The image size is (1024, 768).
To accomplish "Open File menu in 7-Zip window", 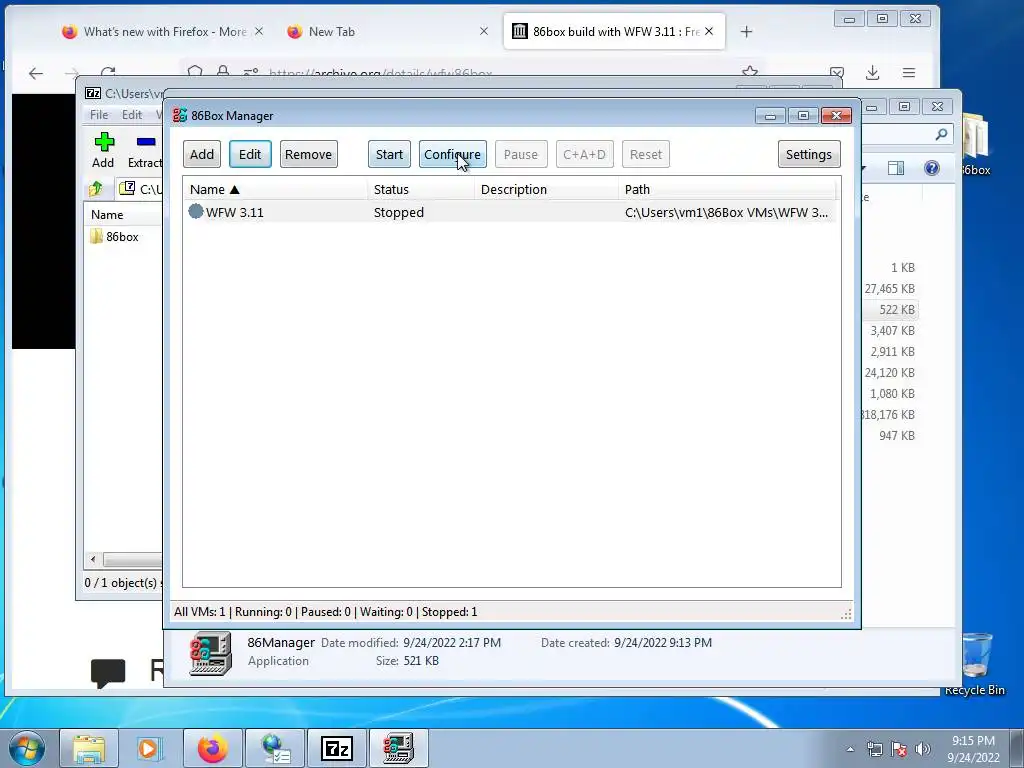I will point(99,114).
